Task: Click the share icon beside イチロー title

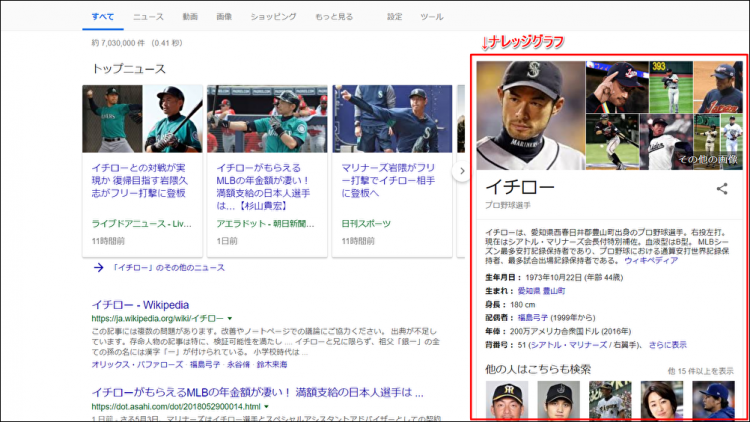Action: [722, 189]
